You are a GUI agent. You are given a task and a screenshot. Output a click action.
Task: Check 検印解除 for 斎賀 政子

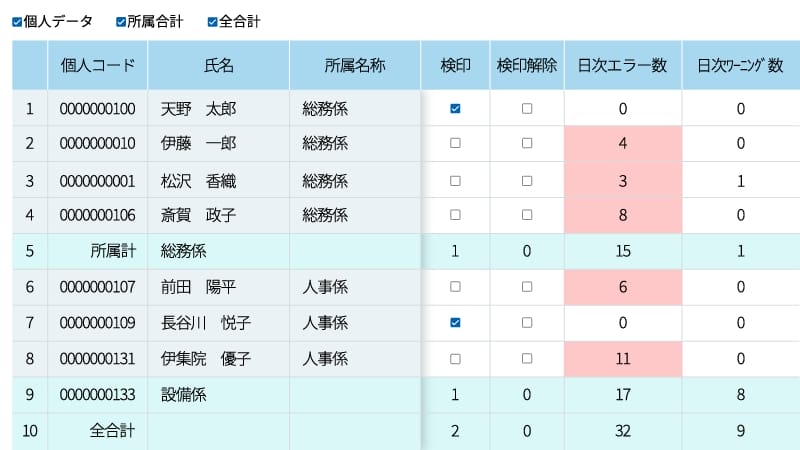(527, 215)
